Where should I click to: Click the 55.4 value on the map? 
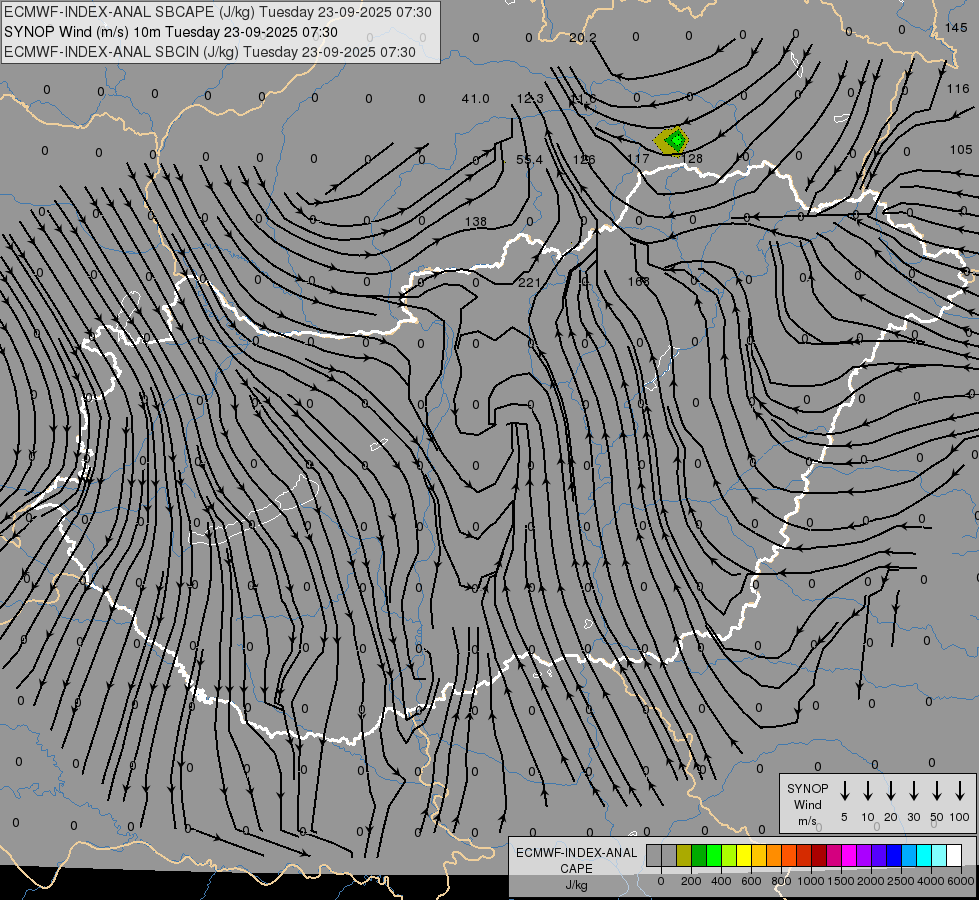[529, 160]
